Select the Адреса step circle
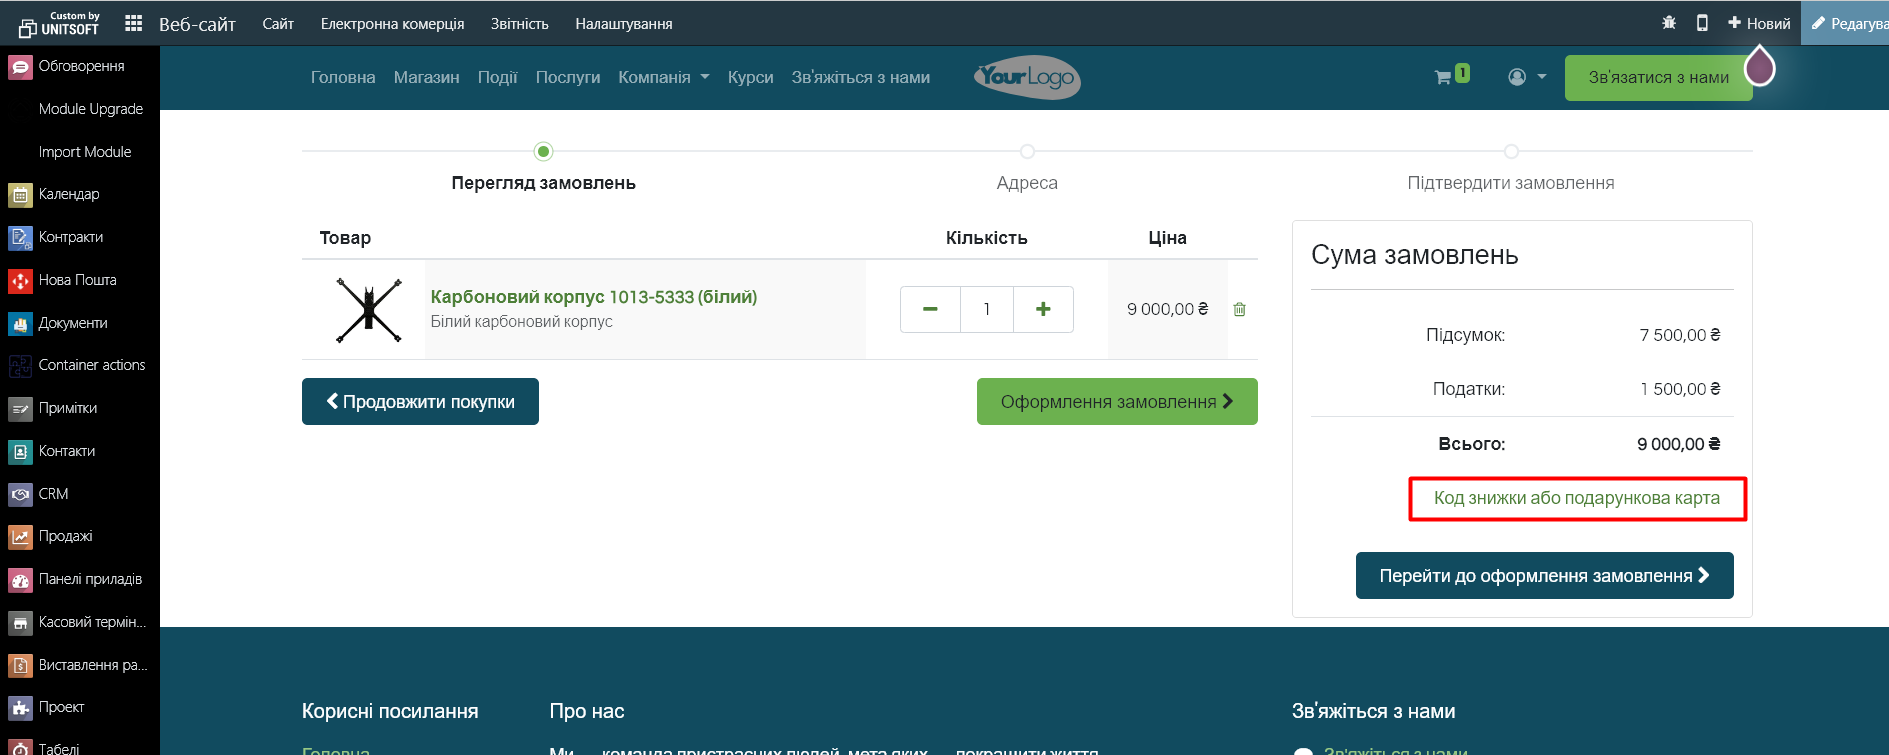The height and width of the screenshot is (755, 1889). point(1027,152)
